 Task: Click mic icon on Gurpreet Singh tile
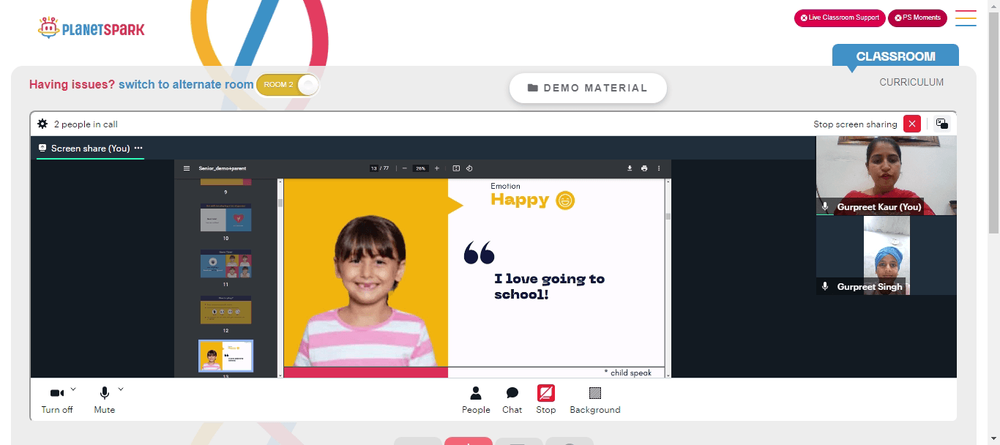pyautogui.click(x=825, y=286)
